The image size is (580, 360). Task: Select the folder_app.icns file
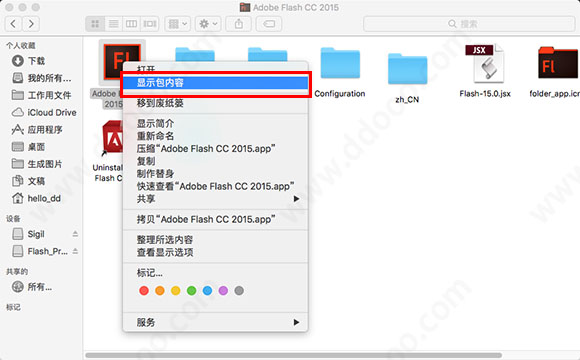[558, 63]
